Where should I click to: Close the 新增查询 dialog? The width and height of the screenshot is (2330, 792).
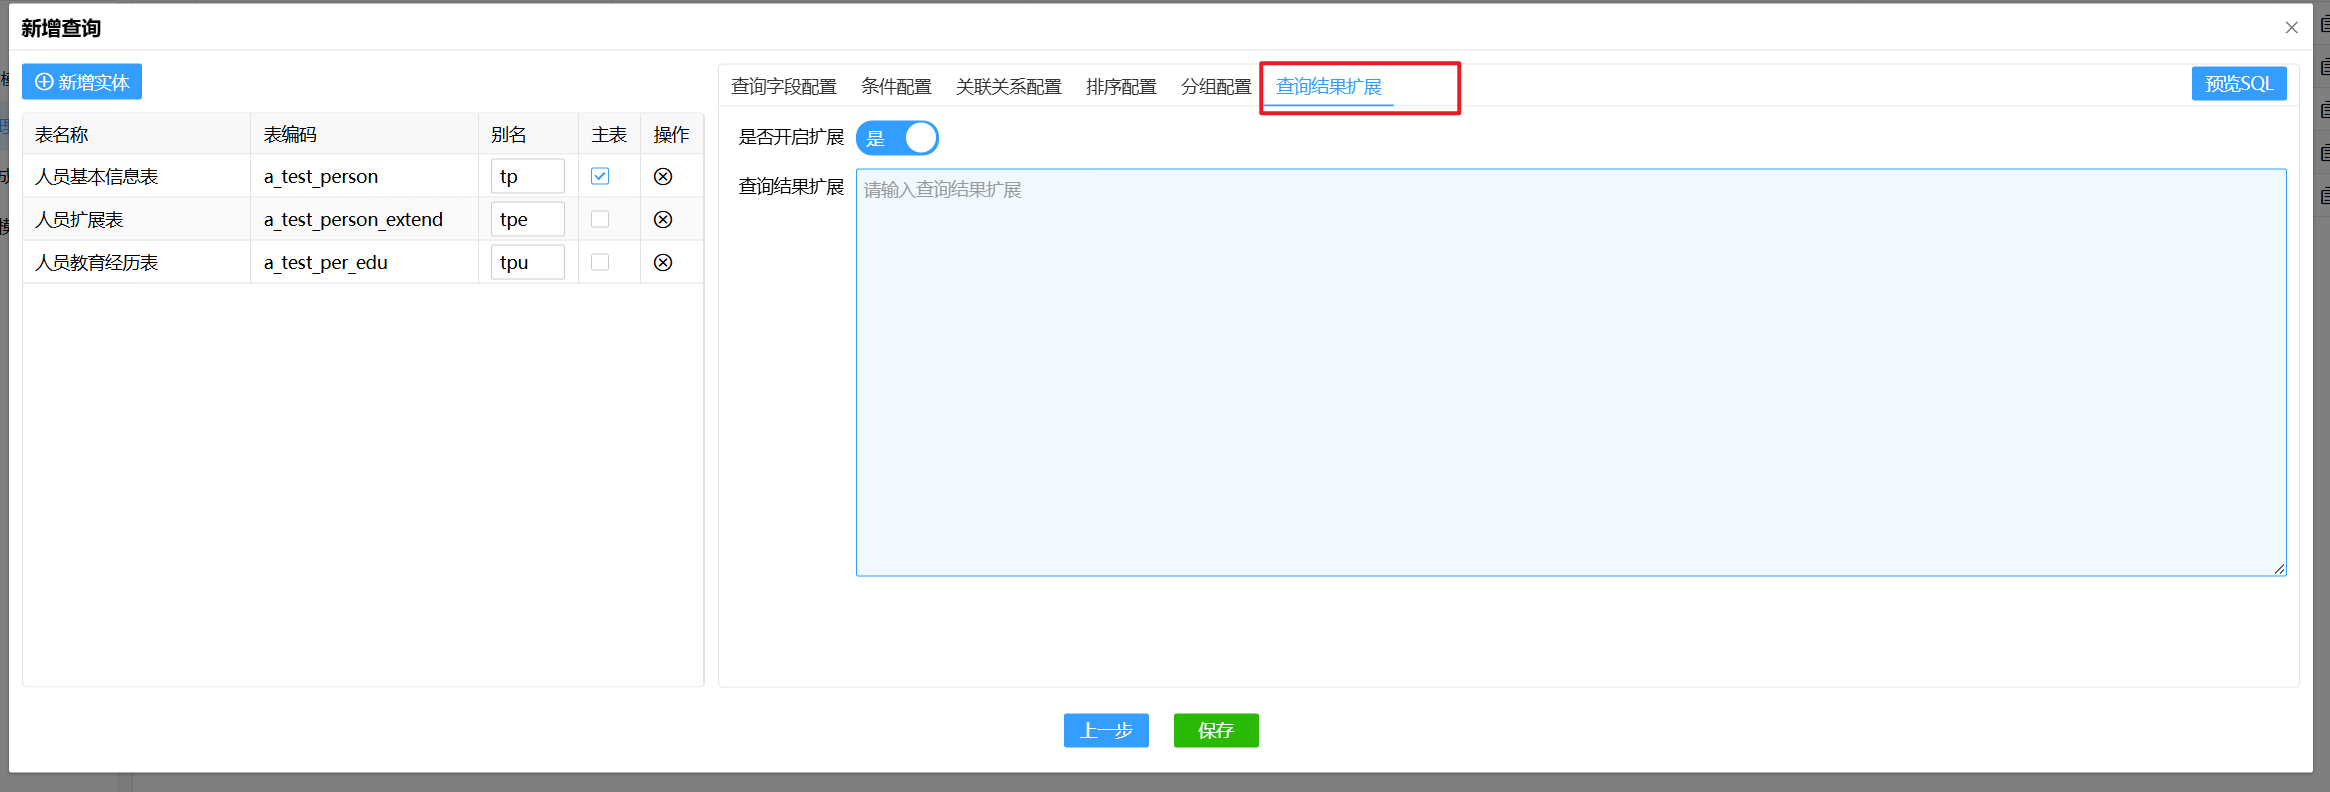(2291, 28)
